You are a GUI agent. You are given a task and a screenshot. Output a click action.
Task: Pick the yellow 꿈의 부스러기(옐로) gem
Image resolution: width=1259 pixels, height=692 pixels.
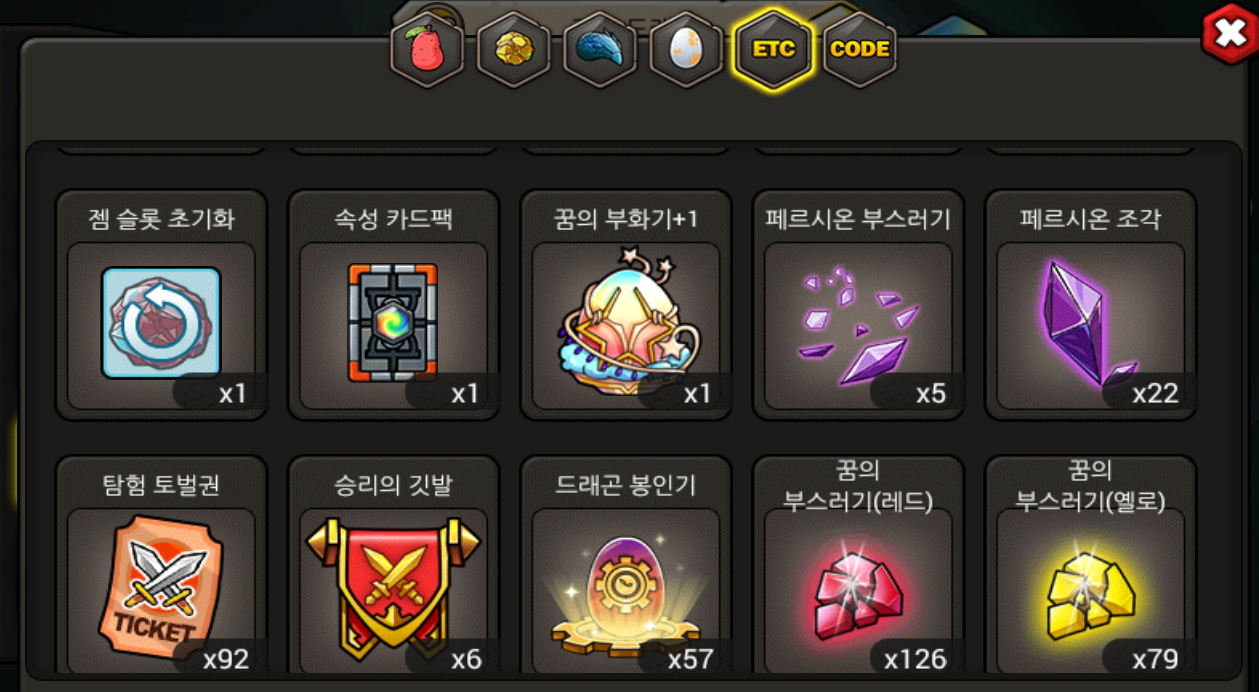coord(1090,596)
